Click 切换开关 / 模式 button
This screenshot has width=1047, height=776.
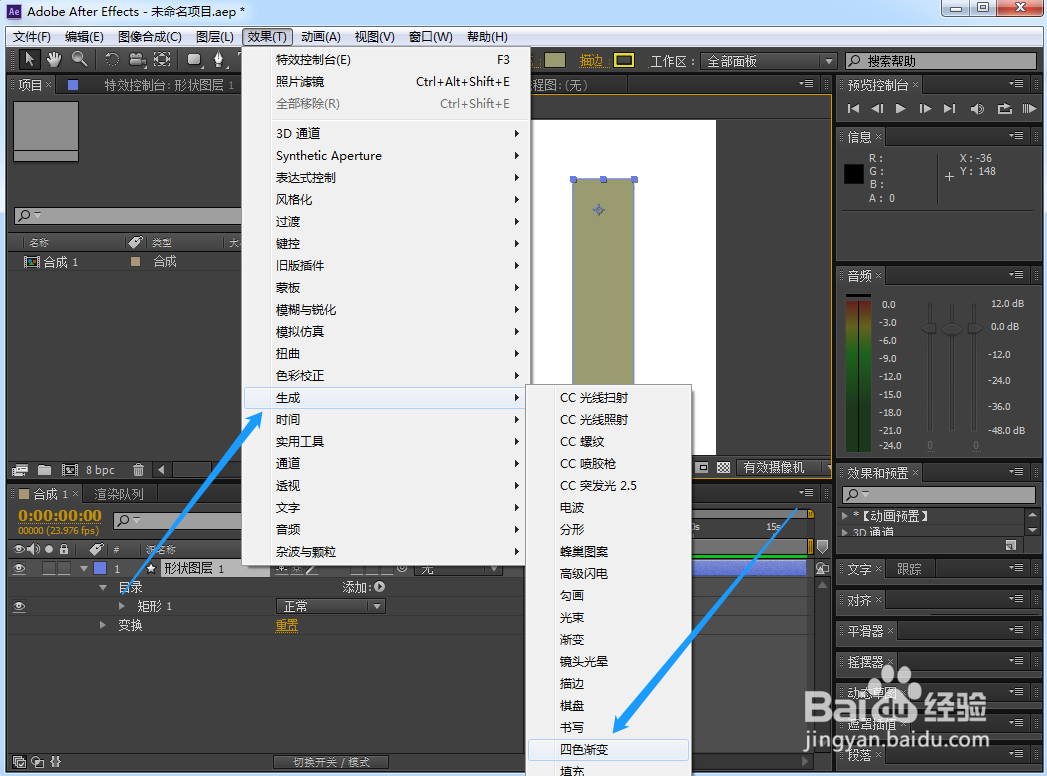click(331, 762)
